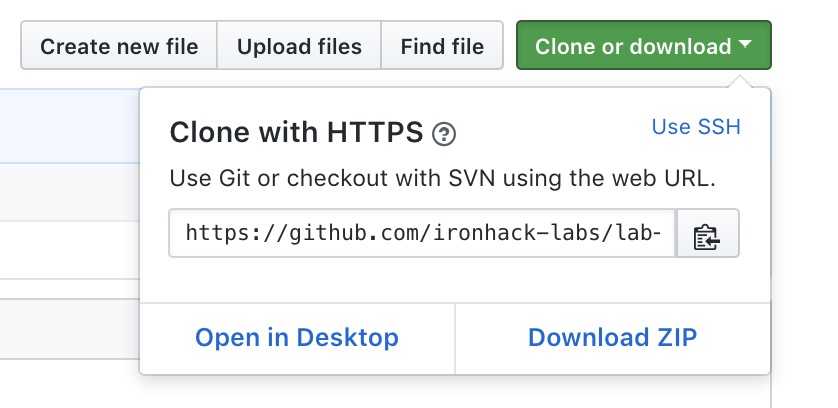Open the Clone or download menu
The width and height of the screenshot is (838, 408).
pyautogui.click(x=643, y=46)
